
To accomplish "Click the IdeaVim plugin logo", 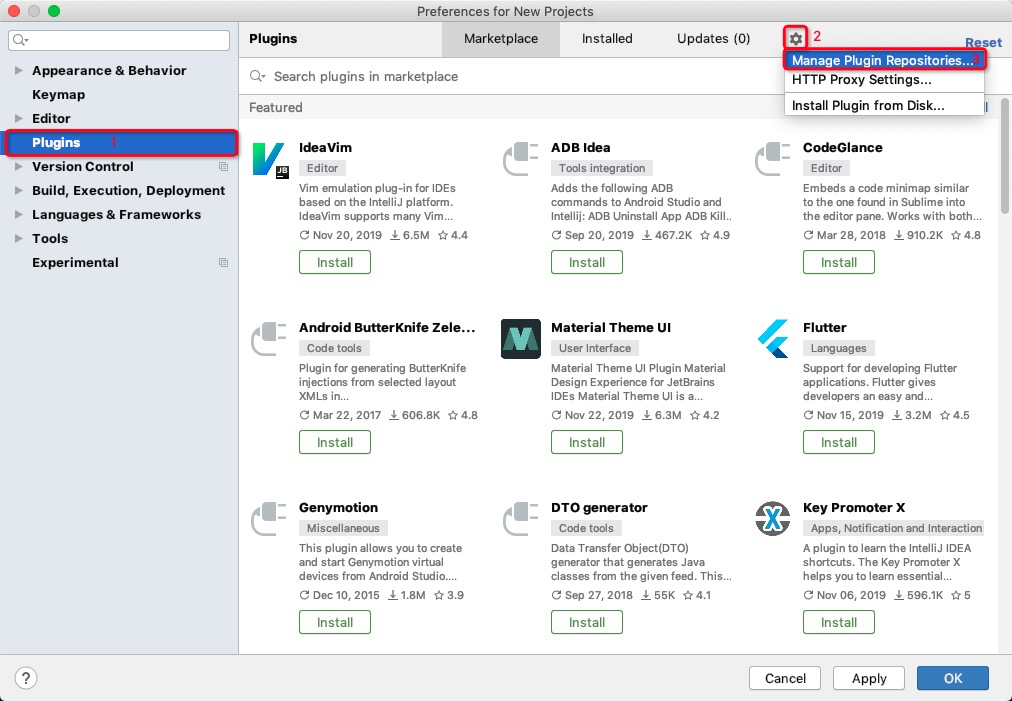I will click(269, 160).
